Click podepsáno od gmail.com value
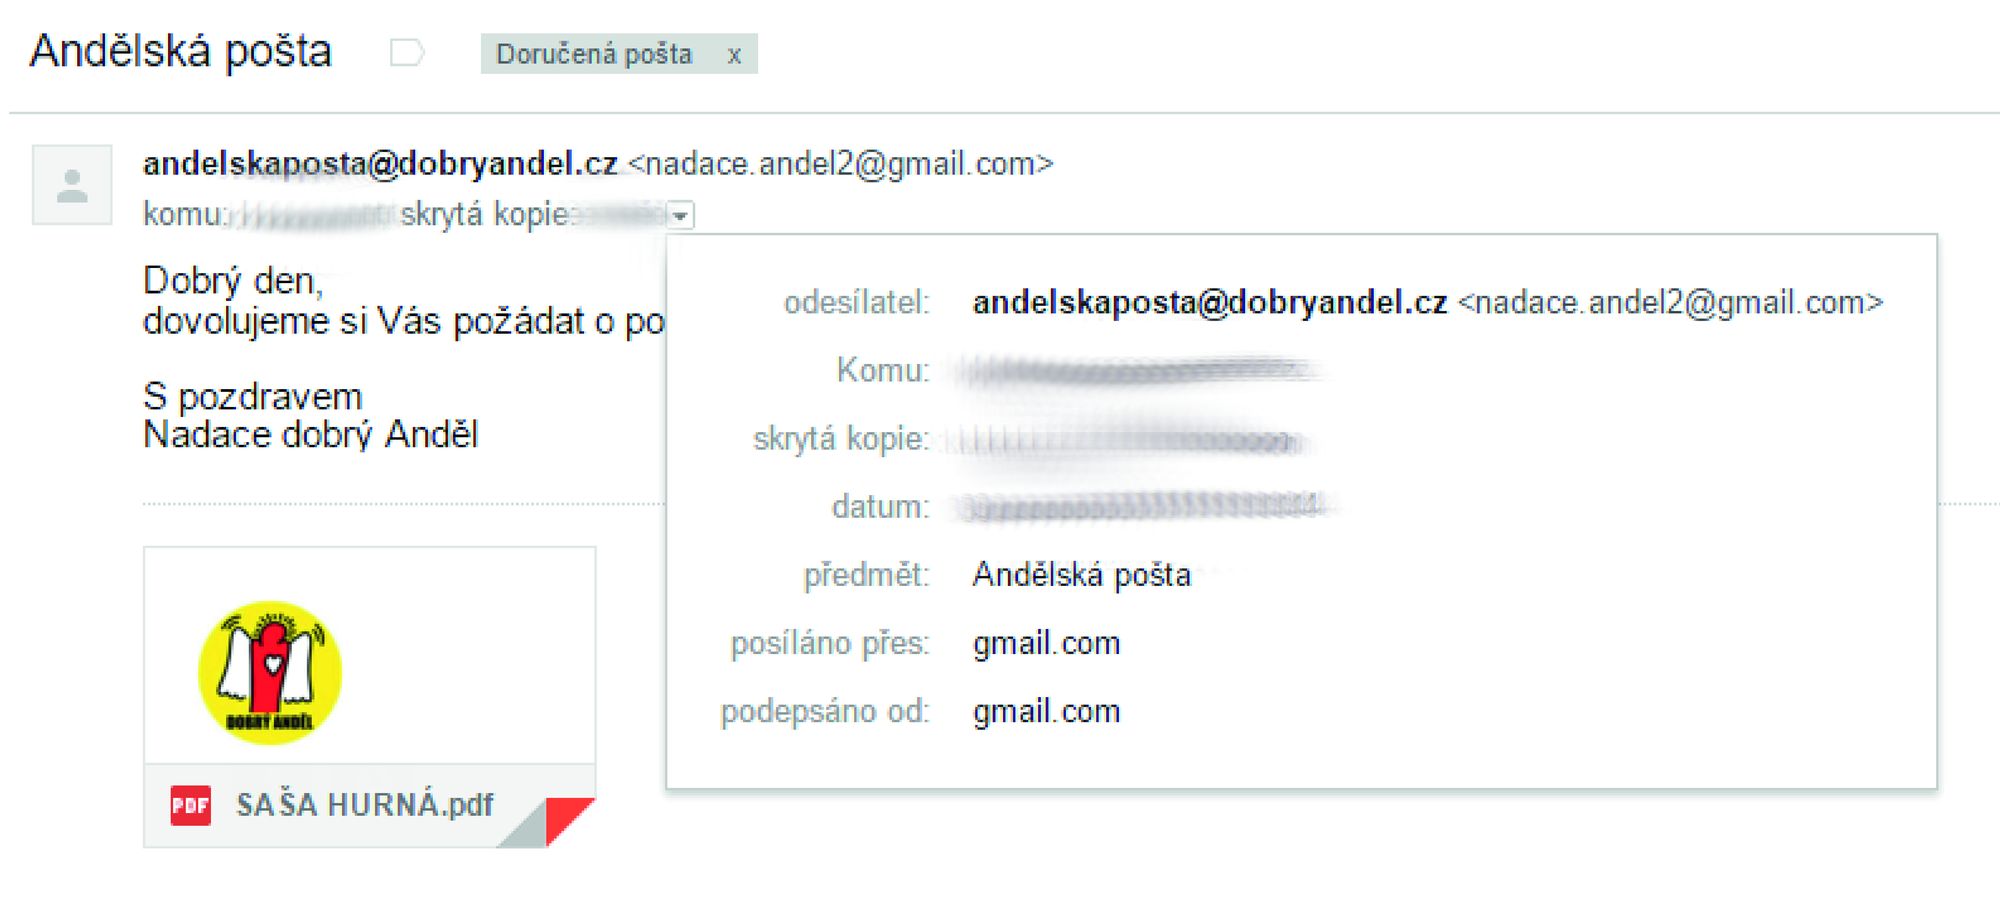2000x906 pixels. [x=1046, y=711]
